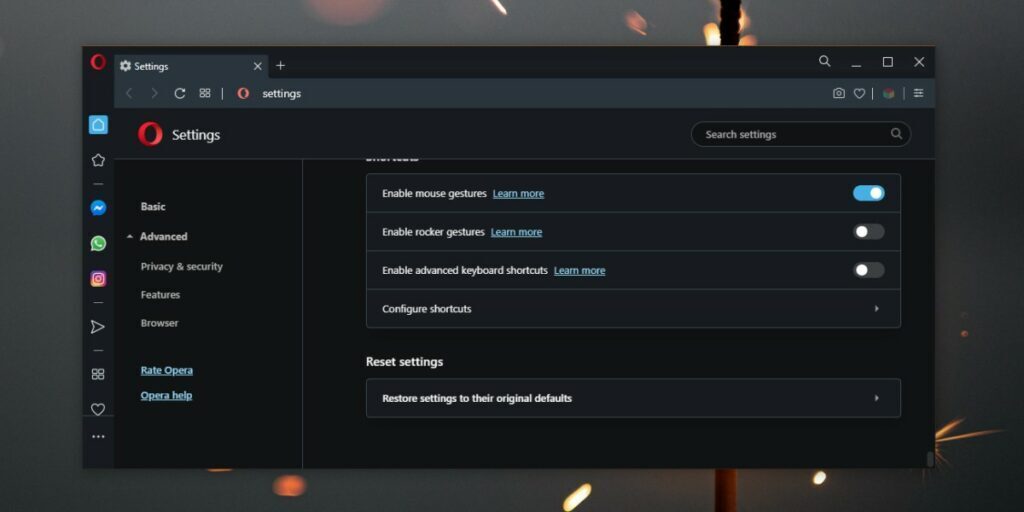Open Instagram sidebar panel
Viewport: 1024px width, 512px height.
tap(98, 279)
